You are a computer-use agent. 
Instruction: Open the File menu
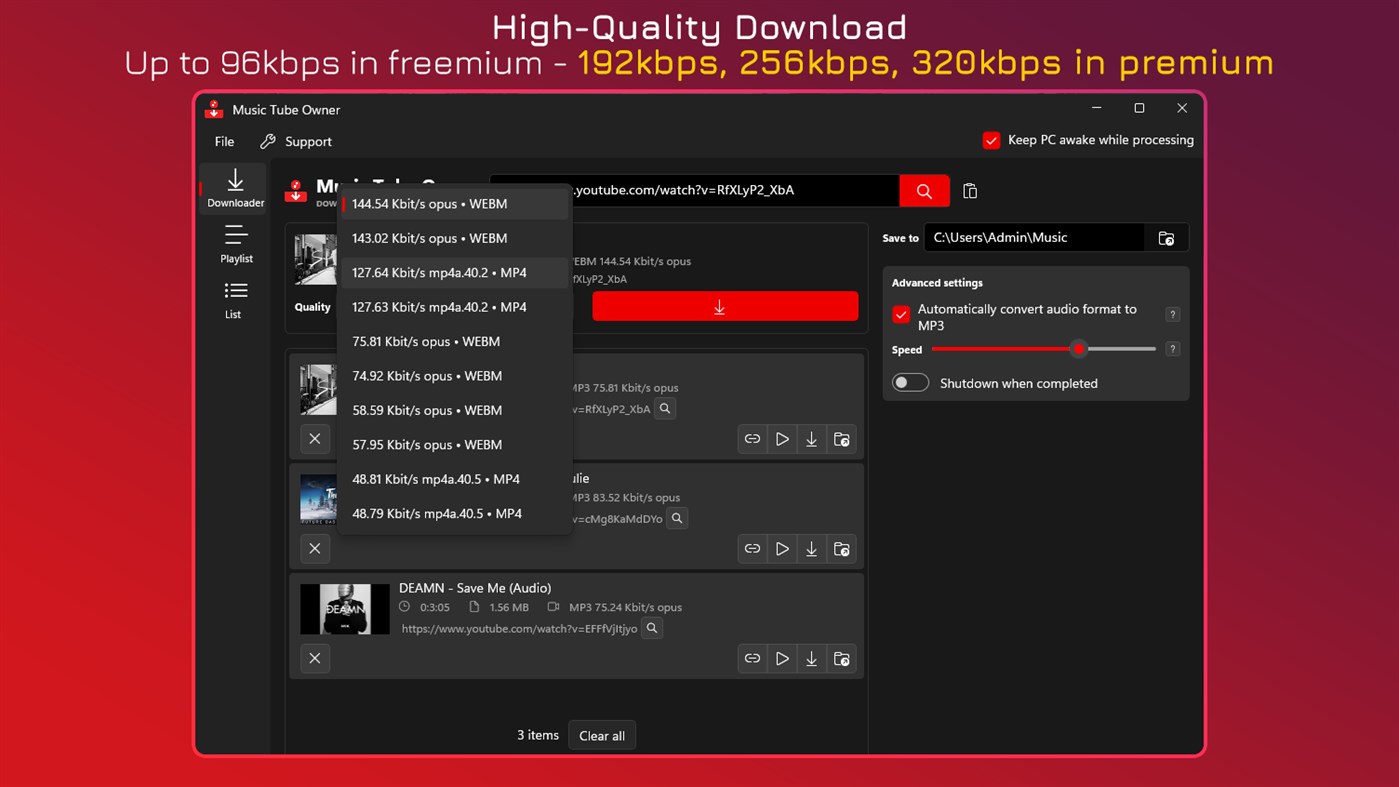[x=223, y=141]
